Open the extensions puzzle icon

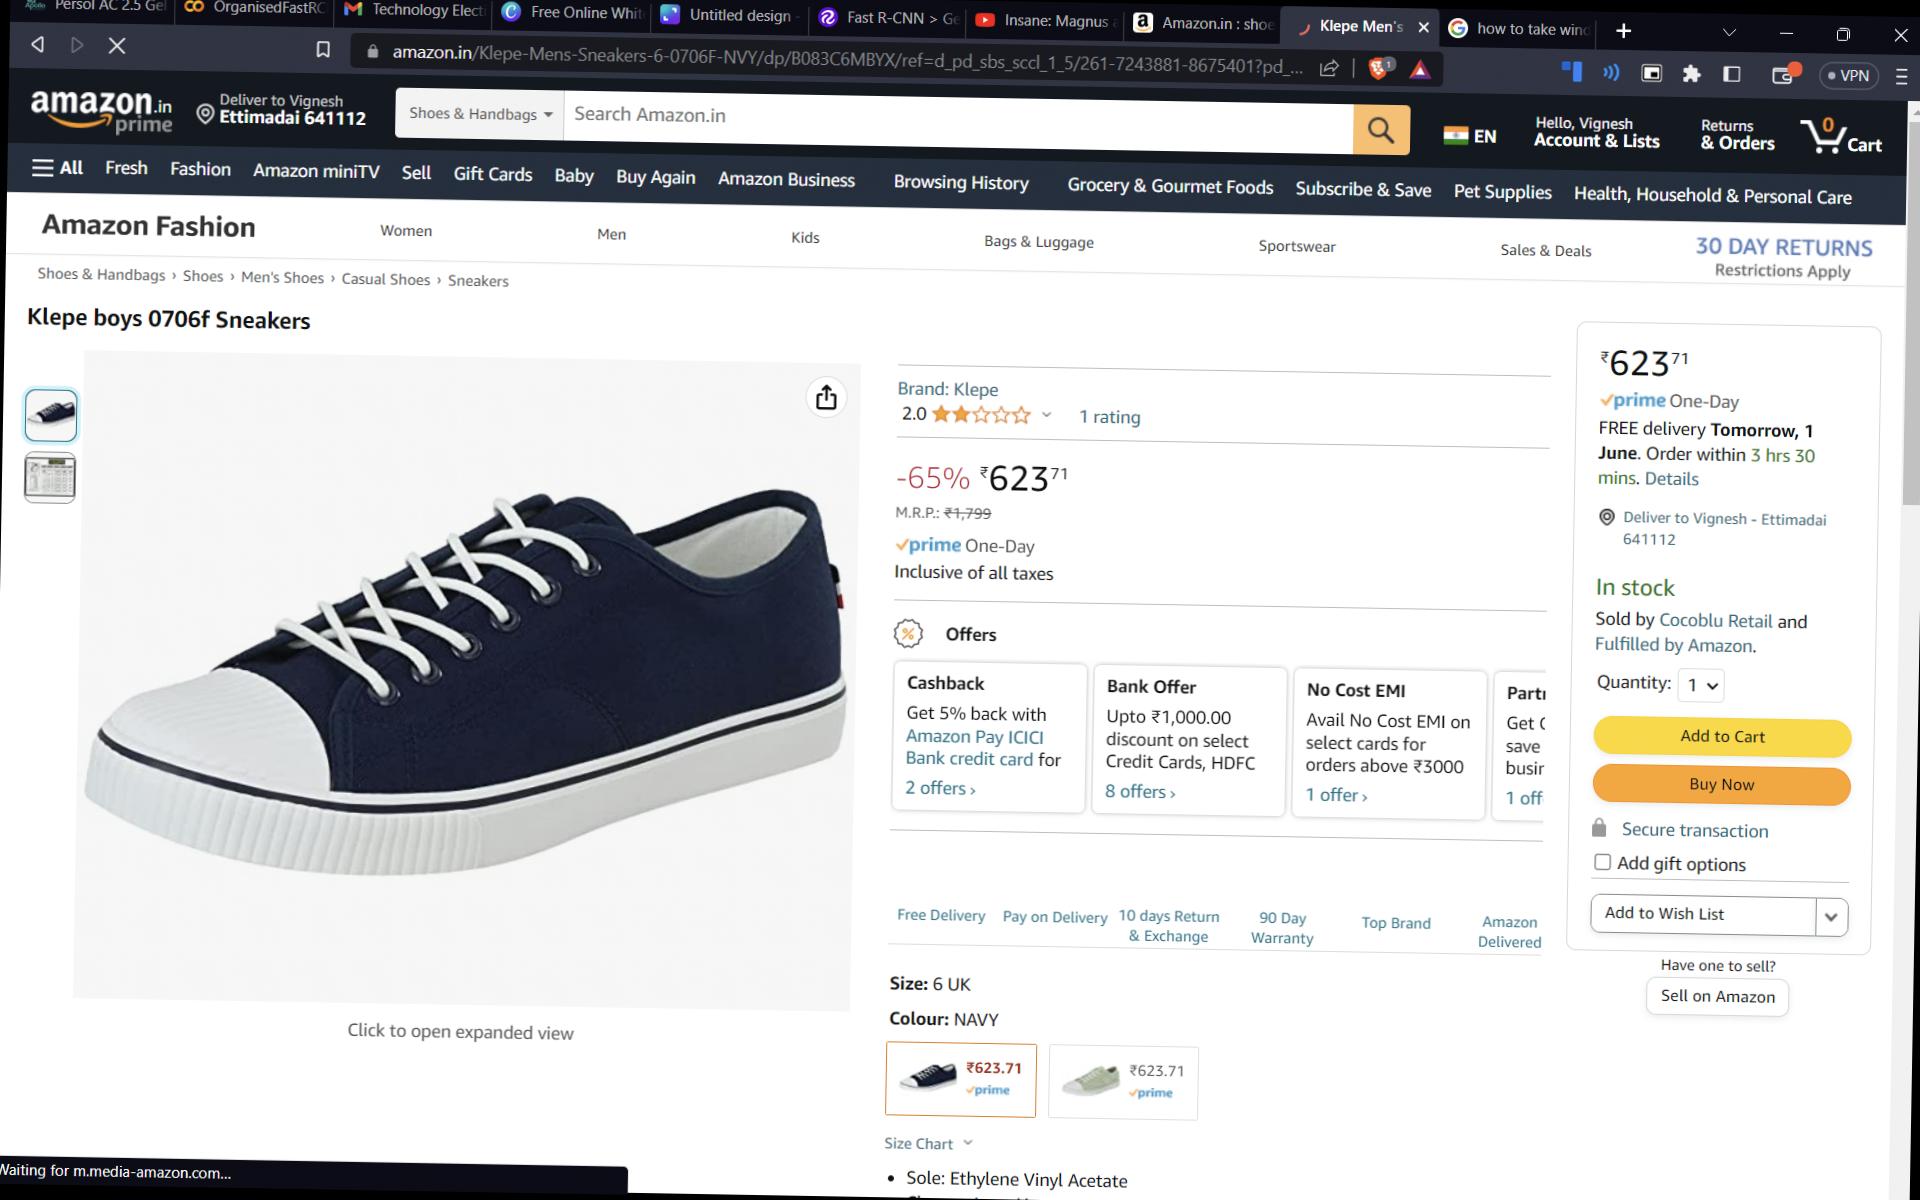[1691, 74]
